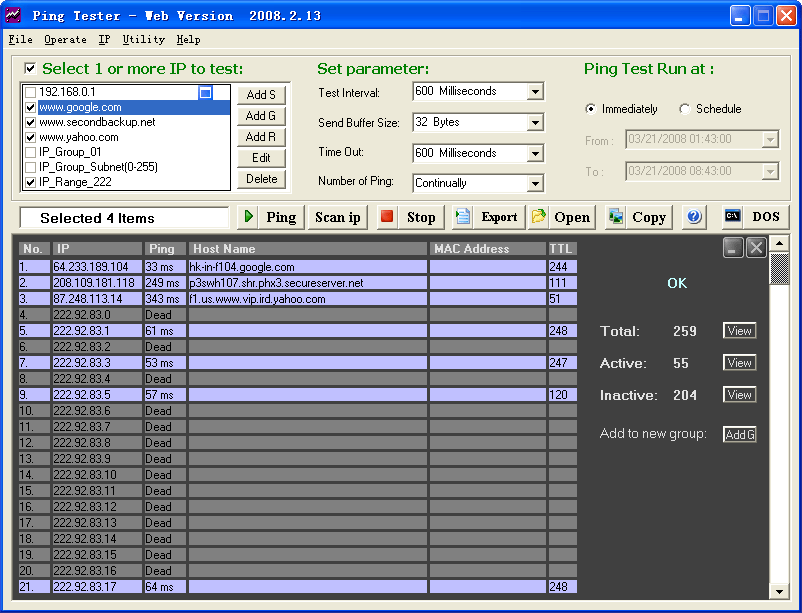The width and height of the screenshot is (802, 613).
Task: Open the Help menu
Action: tap(188, 39)
